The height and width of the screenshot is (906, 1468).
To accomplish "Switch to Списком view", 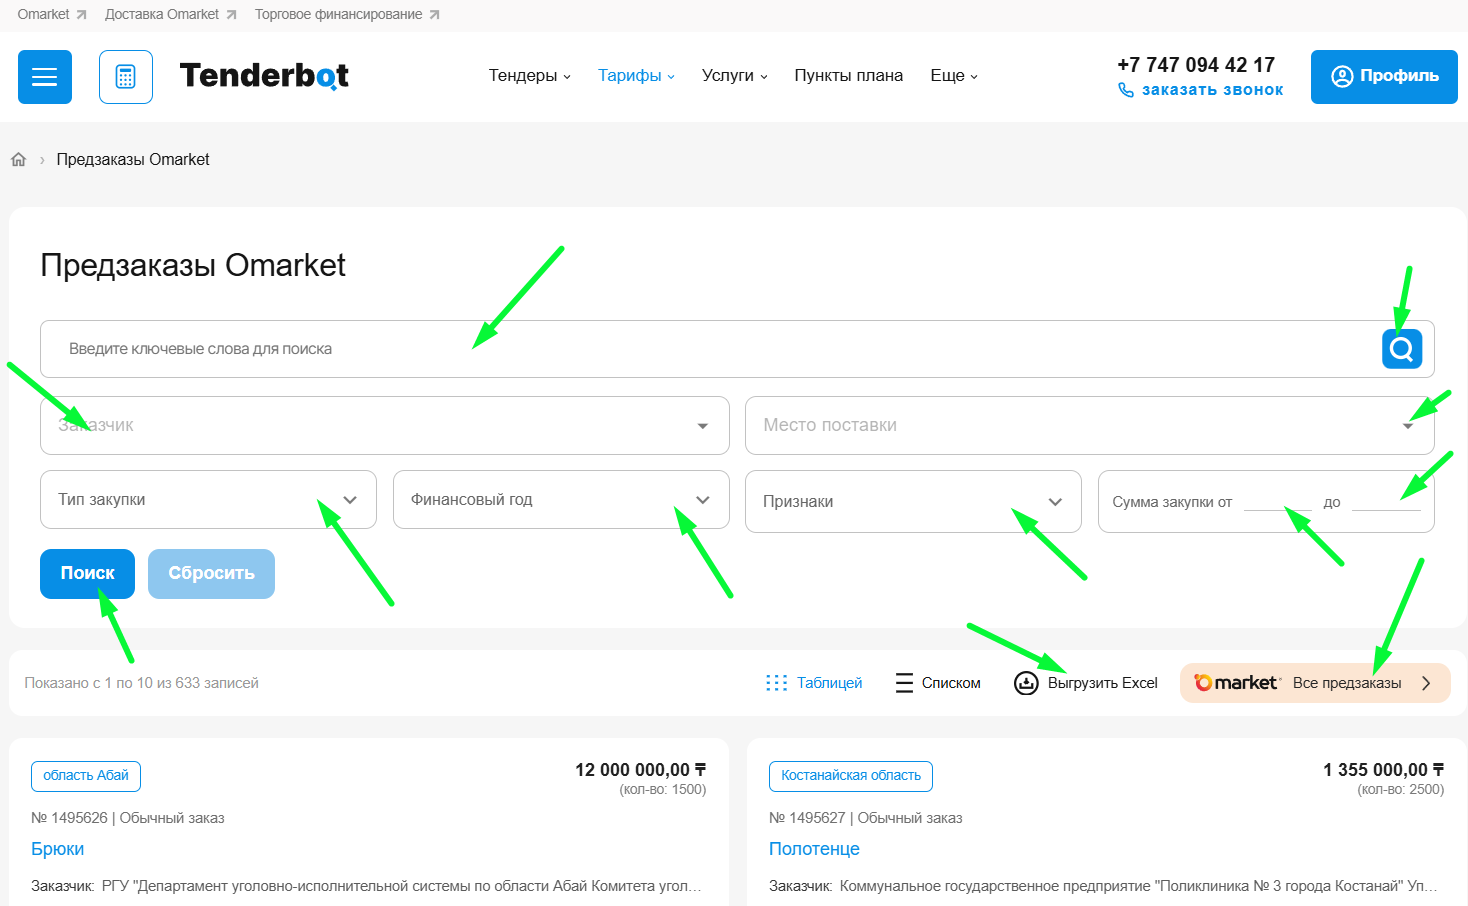I will pyautogui.click(x=938, y=683).
